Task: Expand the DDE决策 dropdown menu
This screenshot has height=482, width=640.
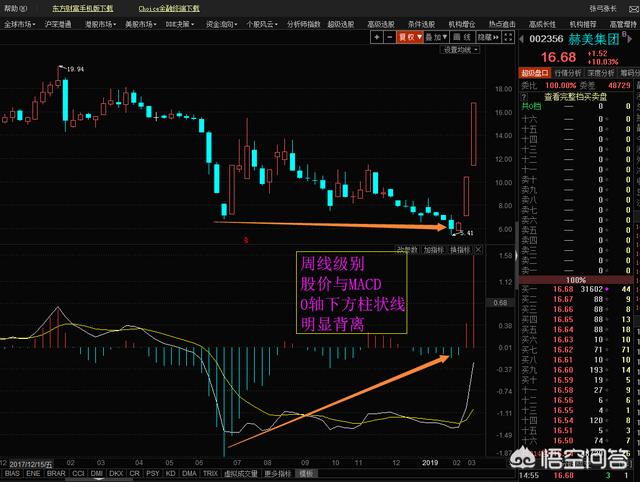Action: click(180, 24)
